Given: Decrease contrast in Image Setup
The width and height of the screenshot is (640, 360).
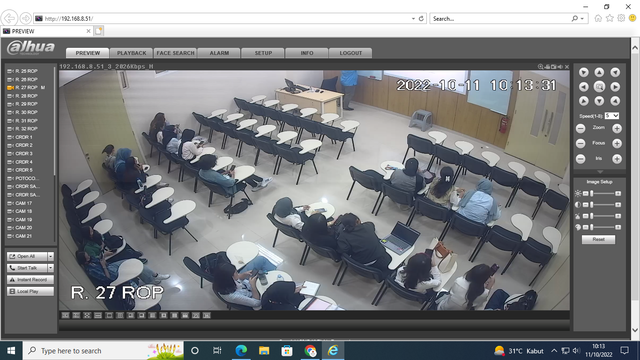Looking at the screenshot, I should [585, 205].
